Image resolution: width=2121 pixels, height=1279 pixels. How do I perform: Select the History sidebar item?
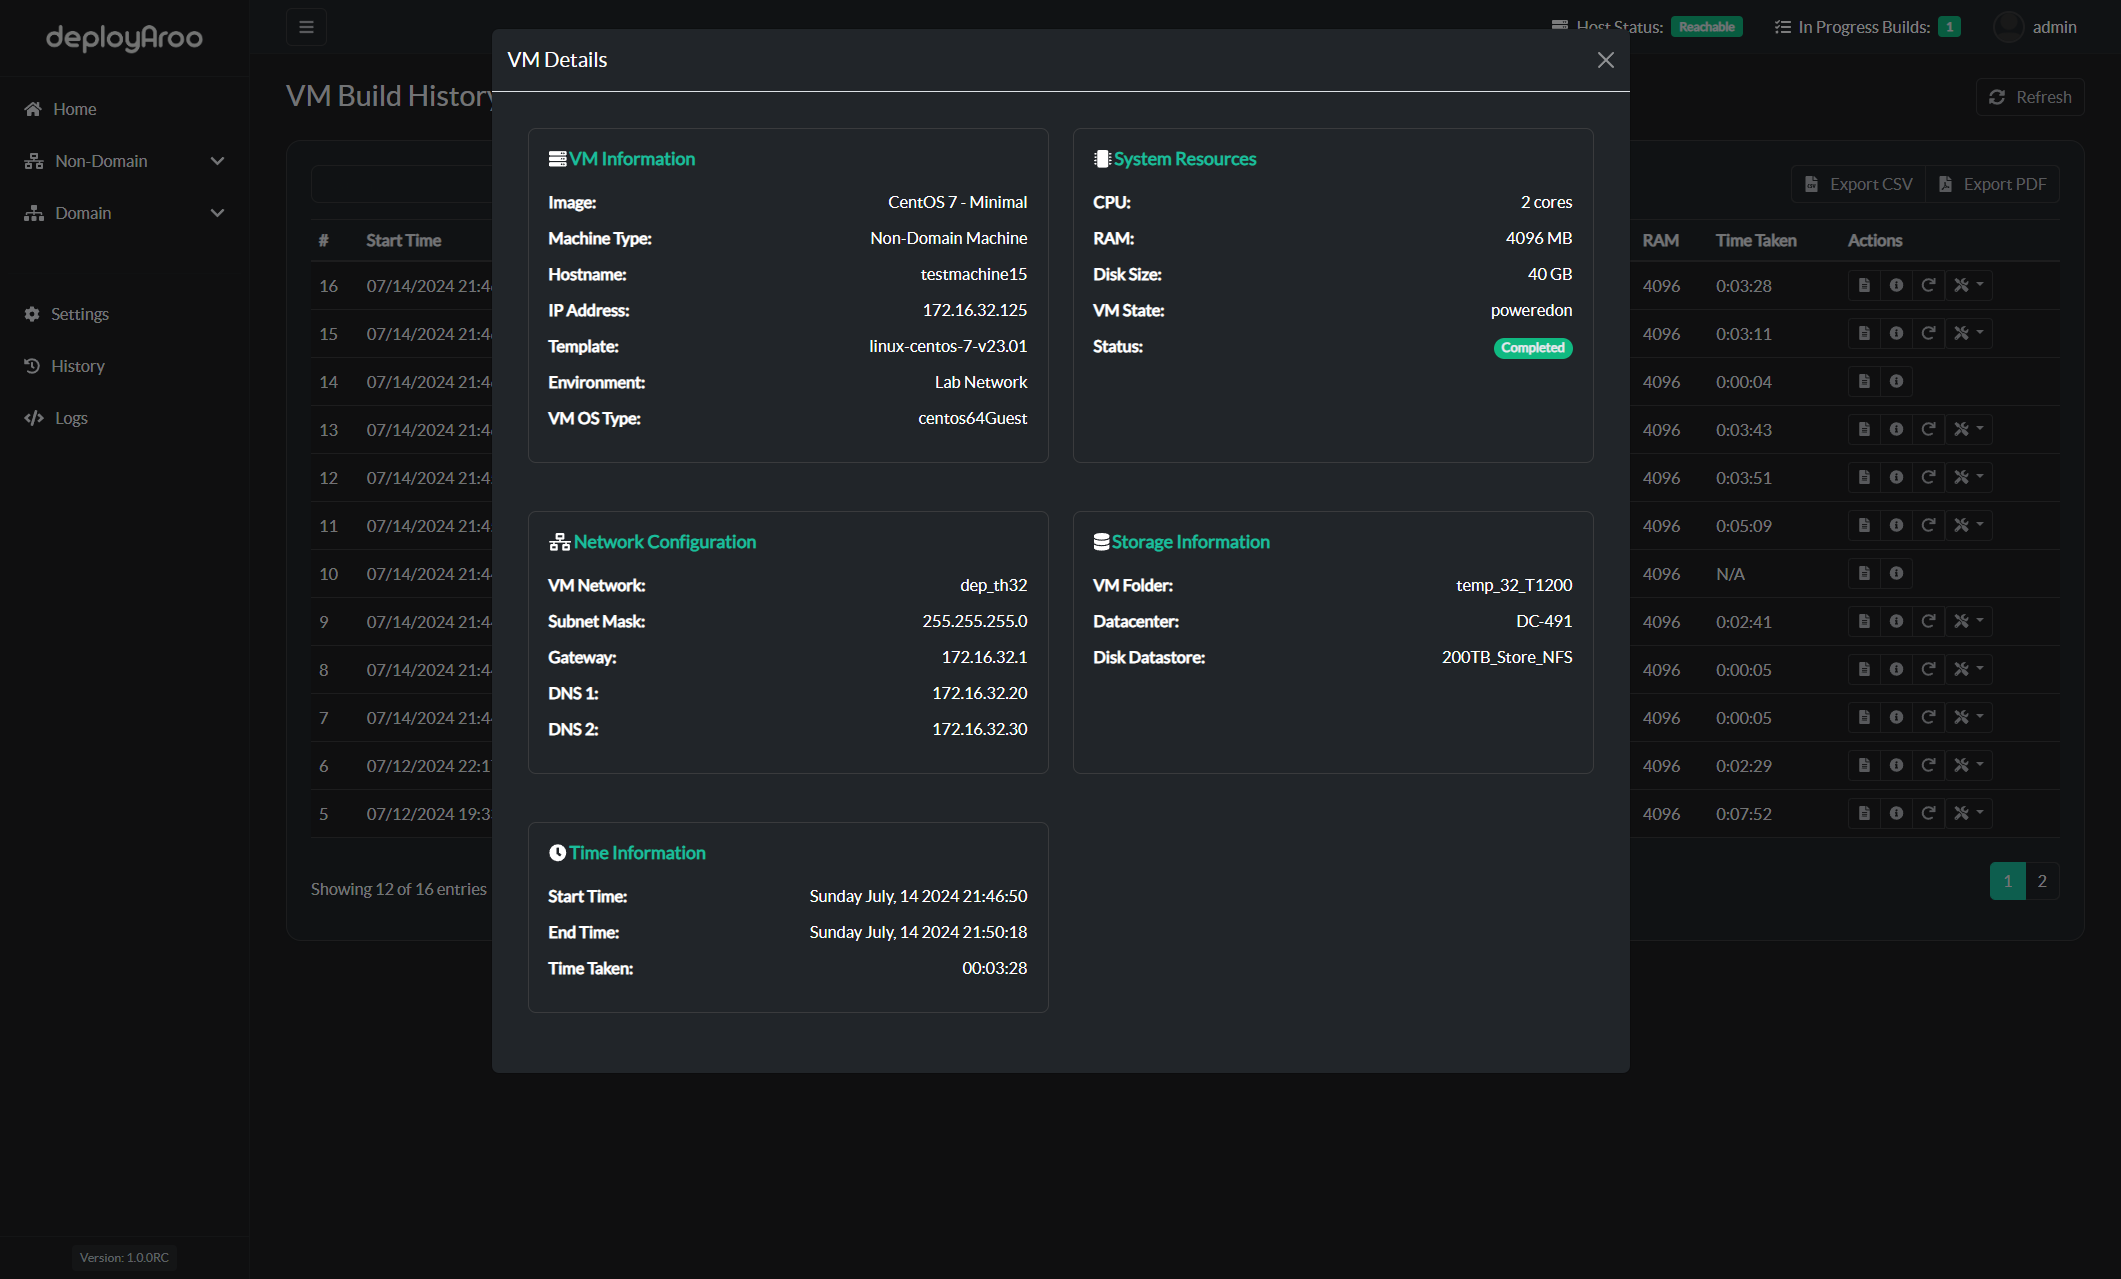pyautogui.click(x=79, y=365)
